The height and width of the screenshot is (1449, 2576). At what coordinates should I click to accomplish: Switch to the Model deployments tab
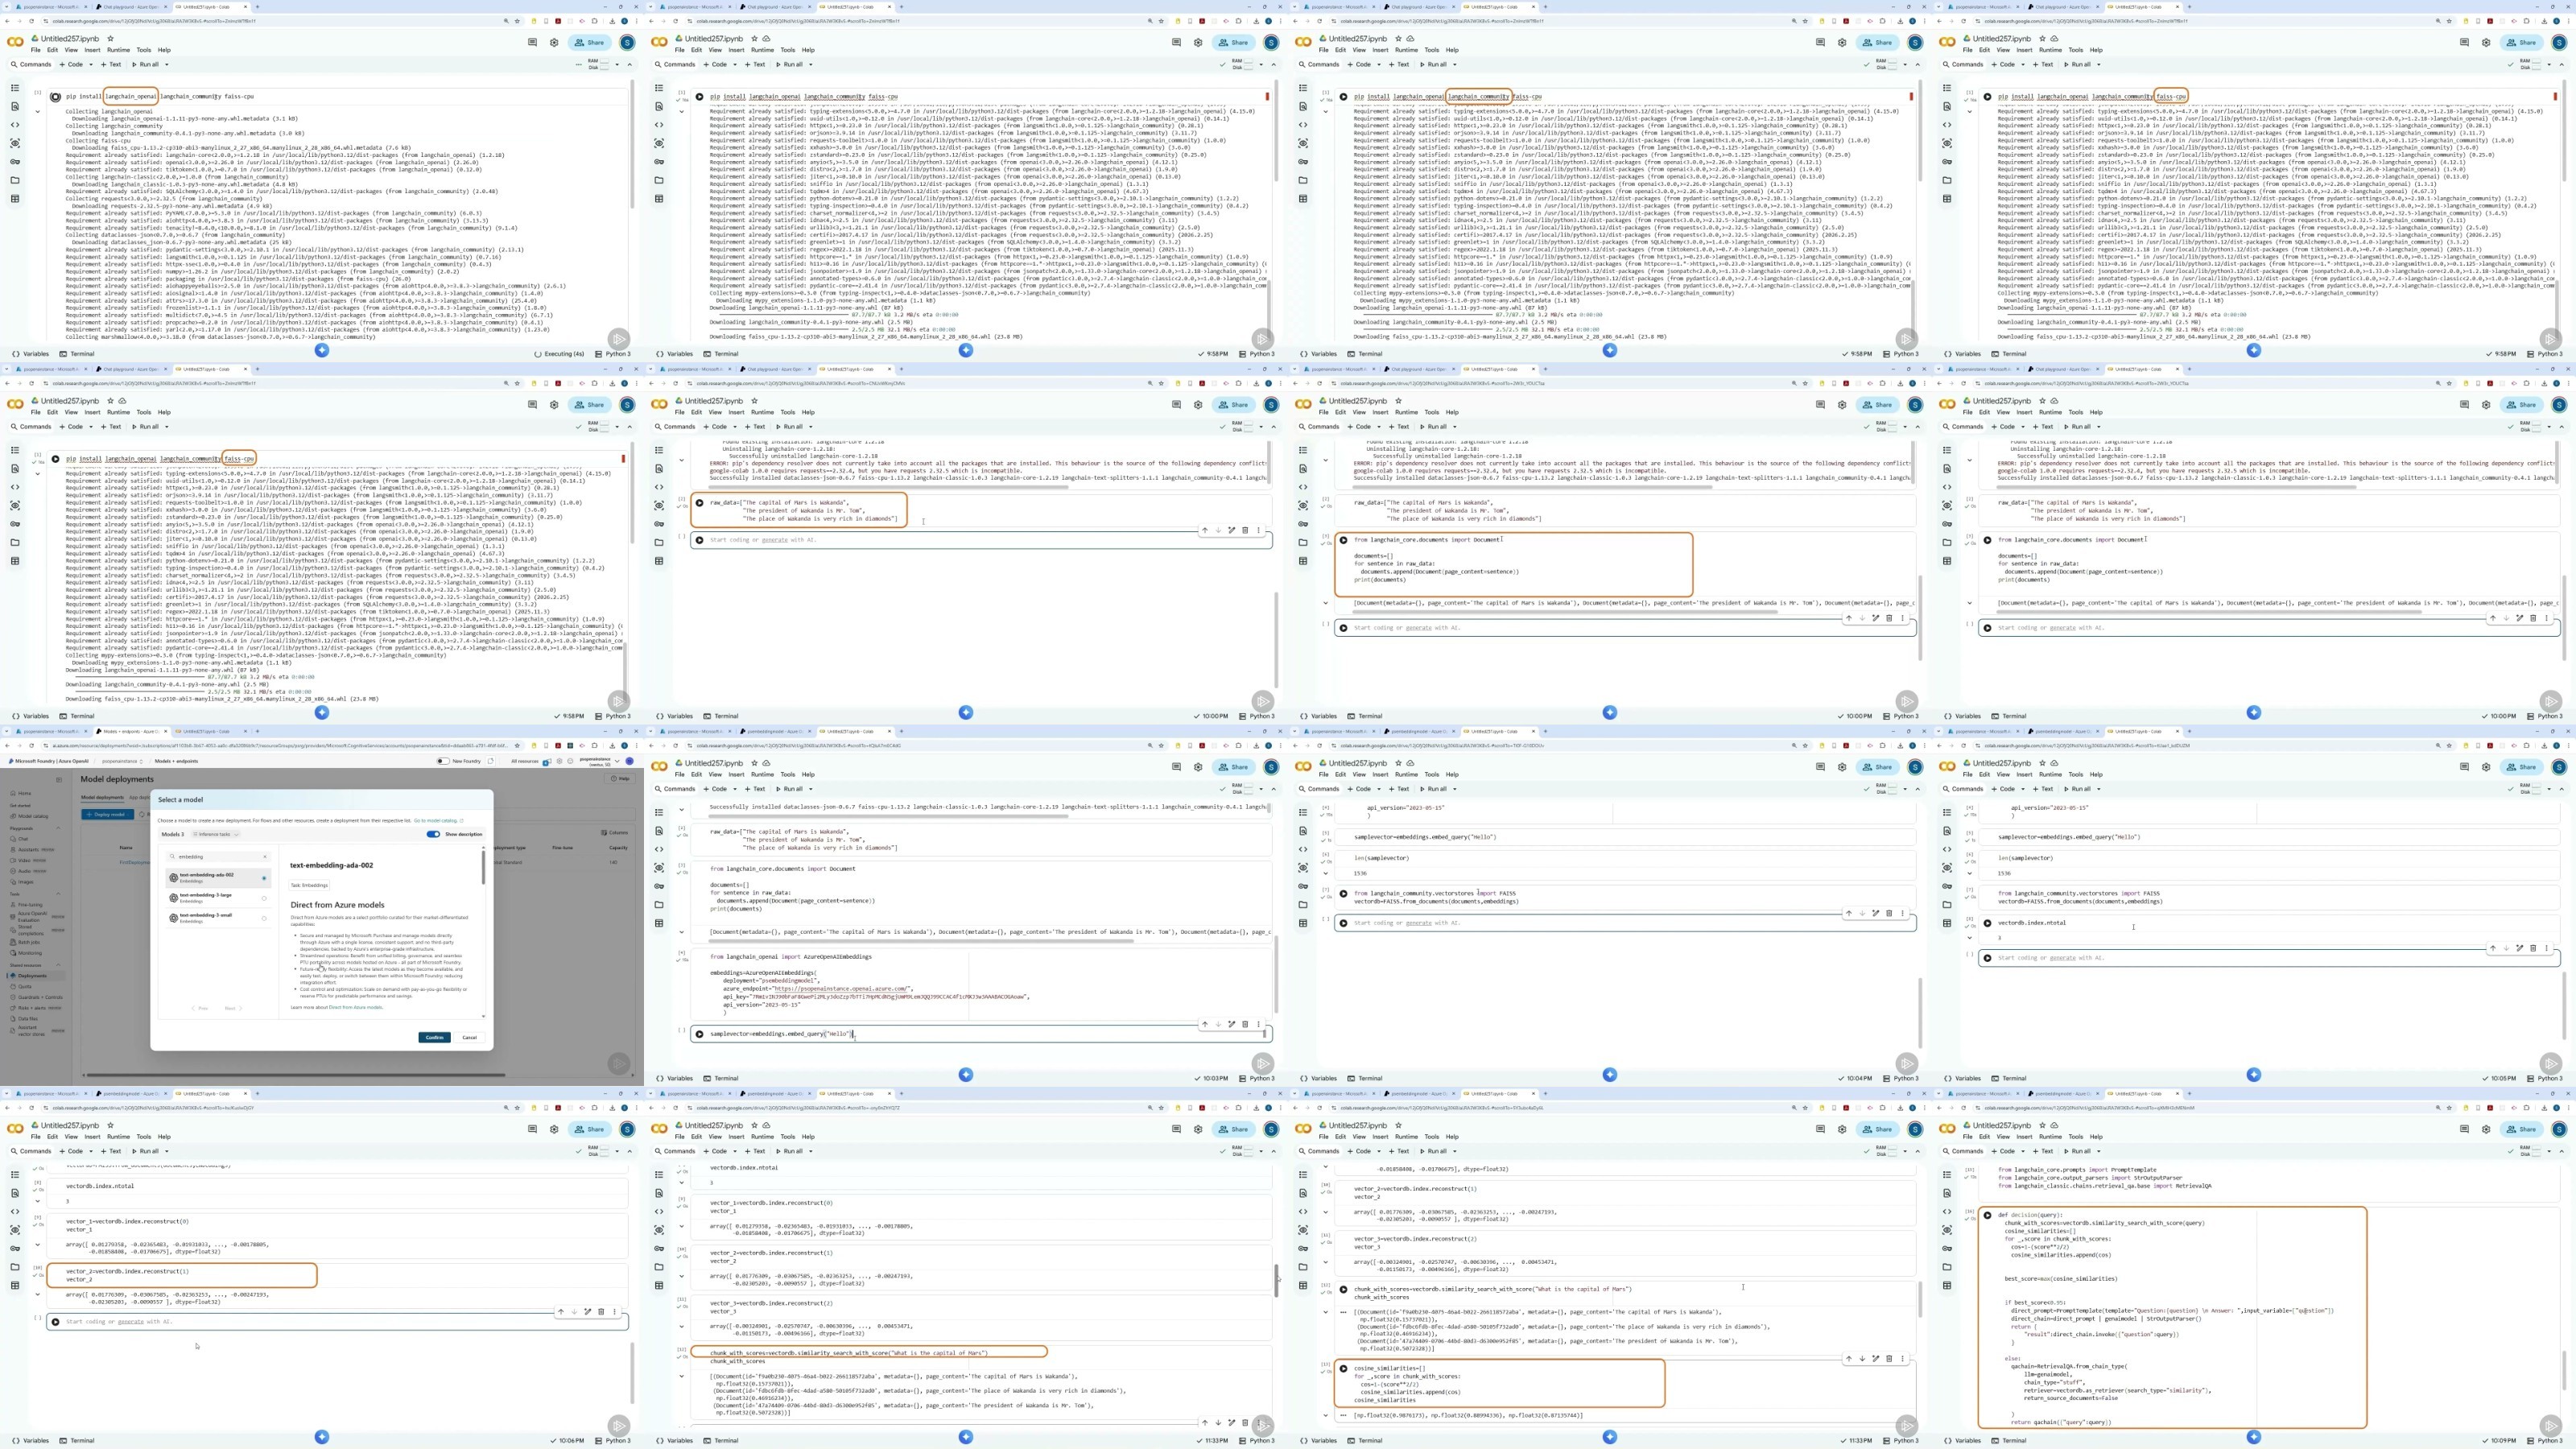click(102, 797)
